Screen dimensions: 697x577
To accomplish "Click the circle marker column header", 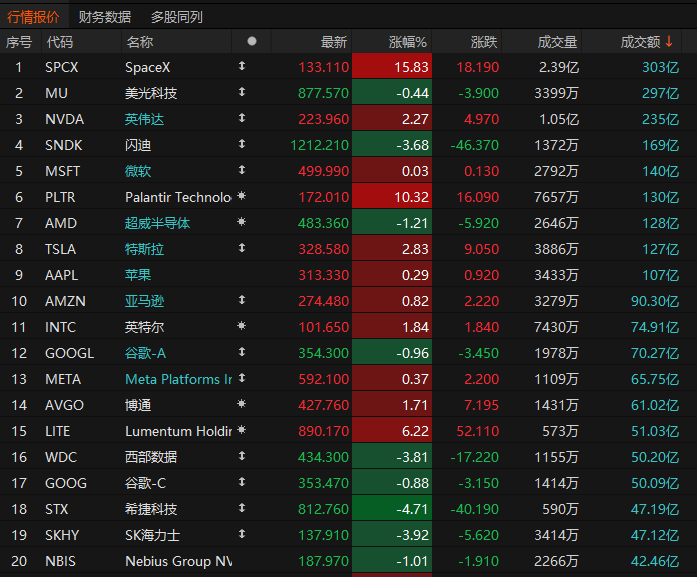I will click(x=252, y=41).
